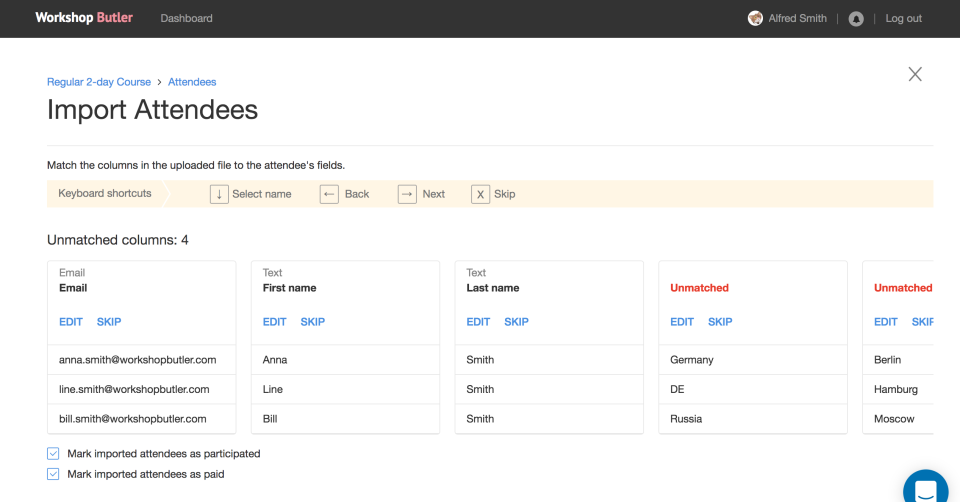The height and width of the screenshot is (502, 960).
Task: Open the Attendees breadcrumb link
Action: (192, 82)
